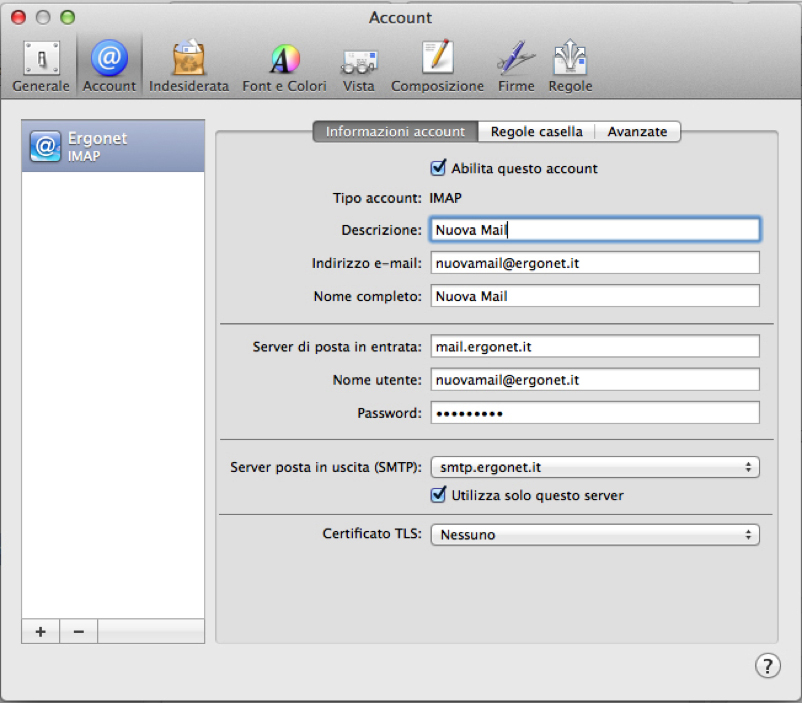Uncheck Utilizza solo questo server
The image size is (802, 703).
tap(437, 495)
